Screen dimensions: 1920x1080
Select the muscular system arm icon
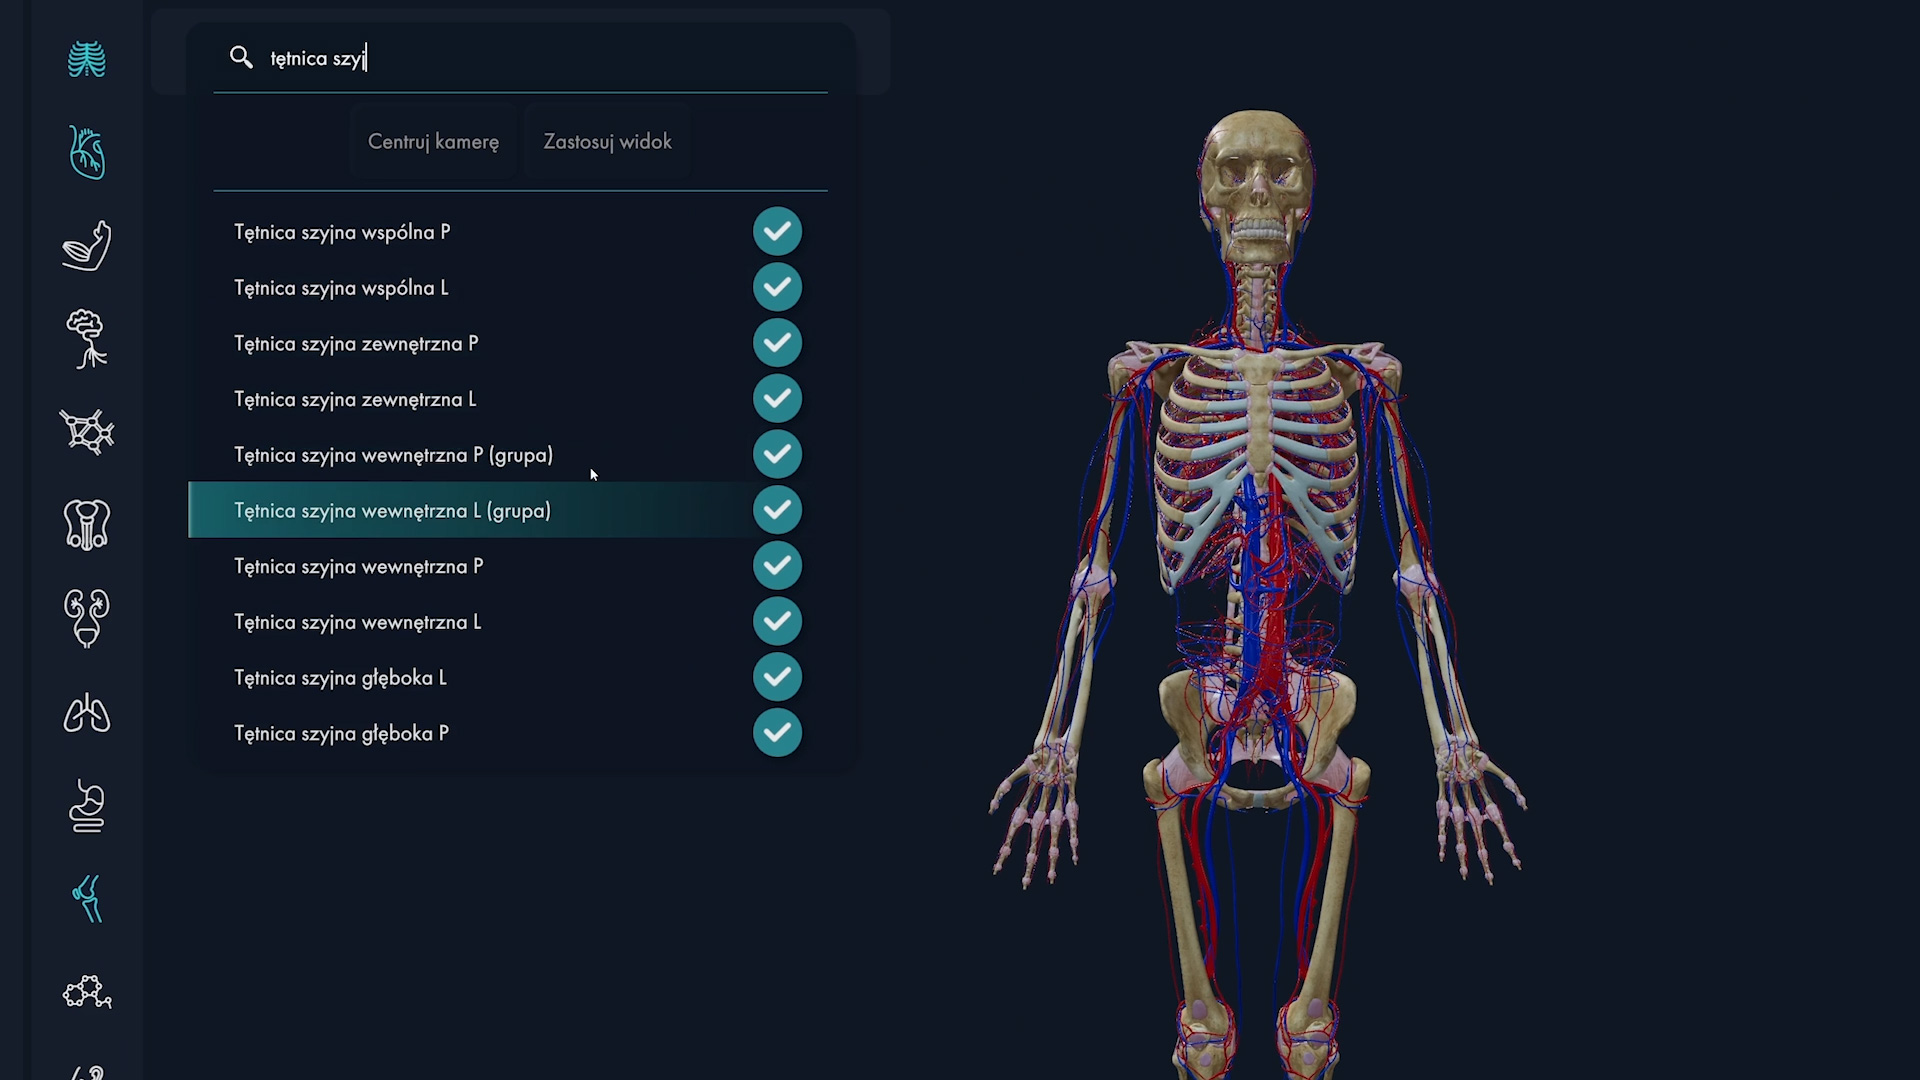87,246
